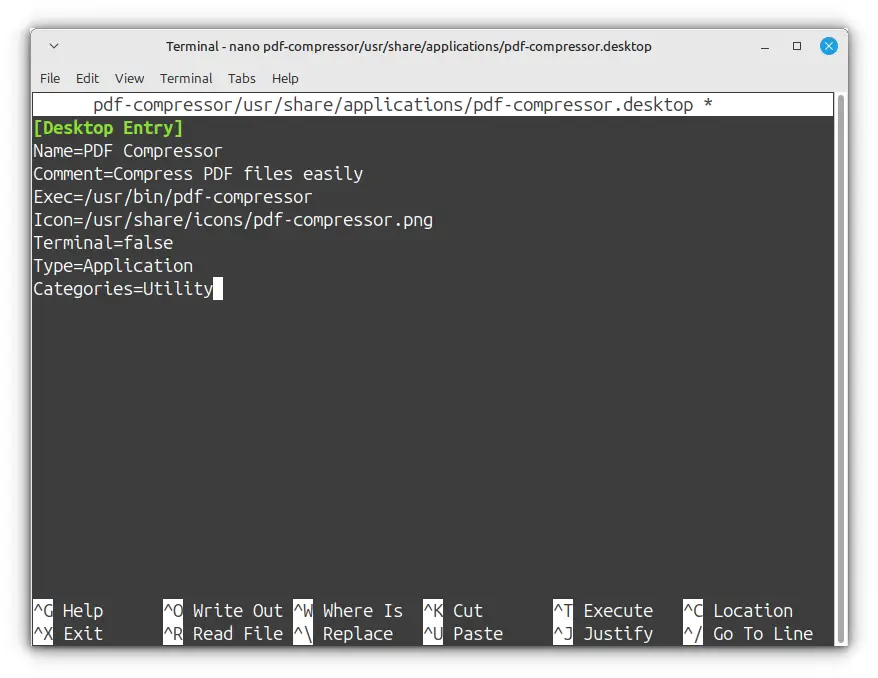Viewport: 878px width, 678px height.
Task: Click on the Exec=/usr/bin/pdf-compressor line
Action: pyautogui.click(x=173, y=197)
